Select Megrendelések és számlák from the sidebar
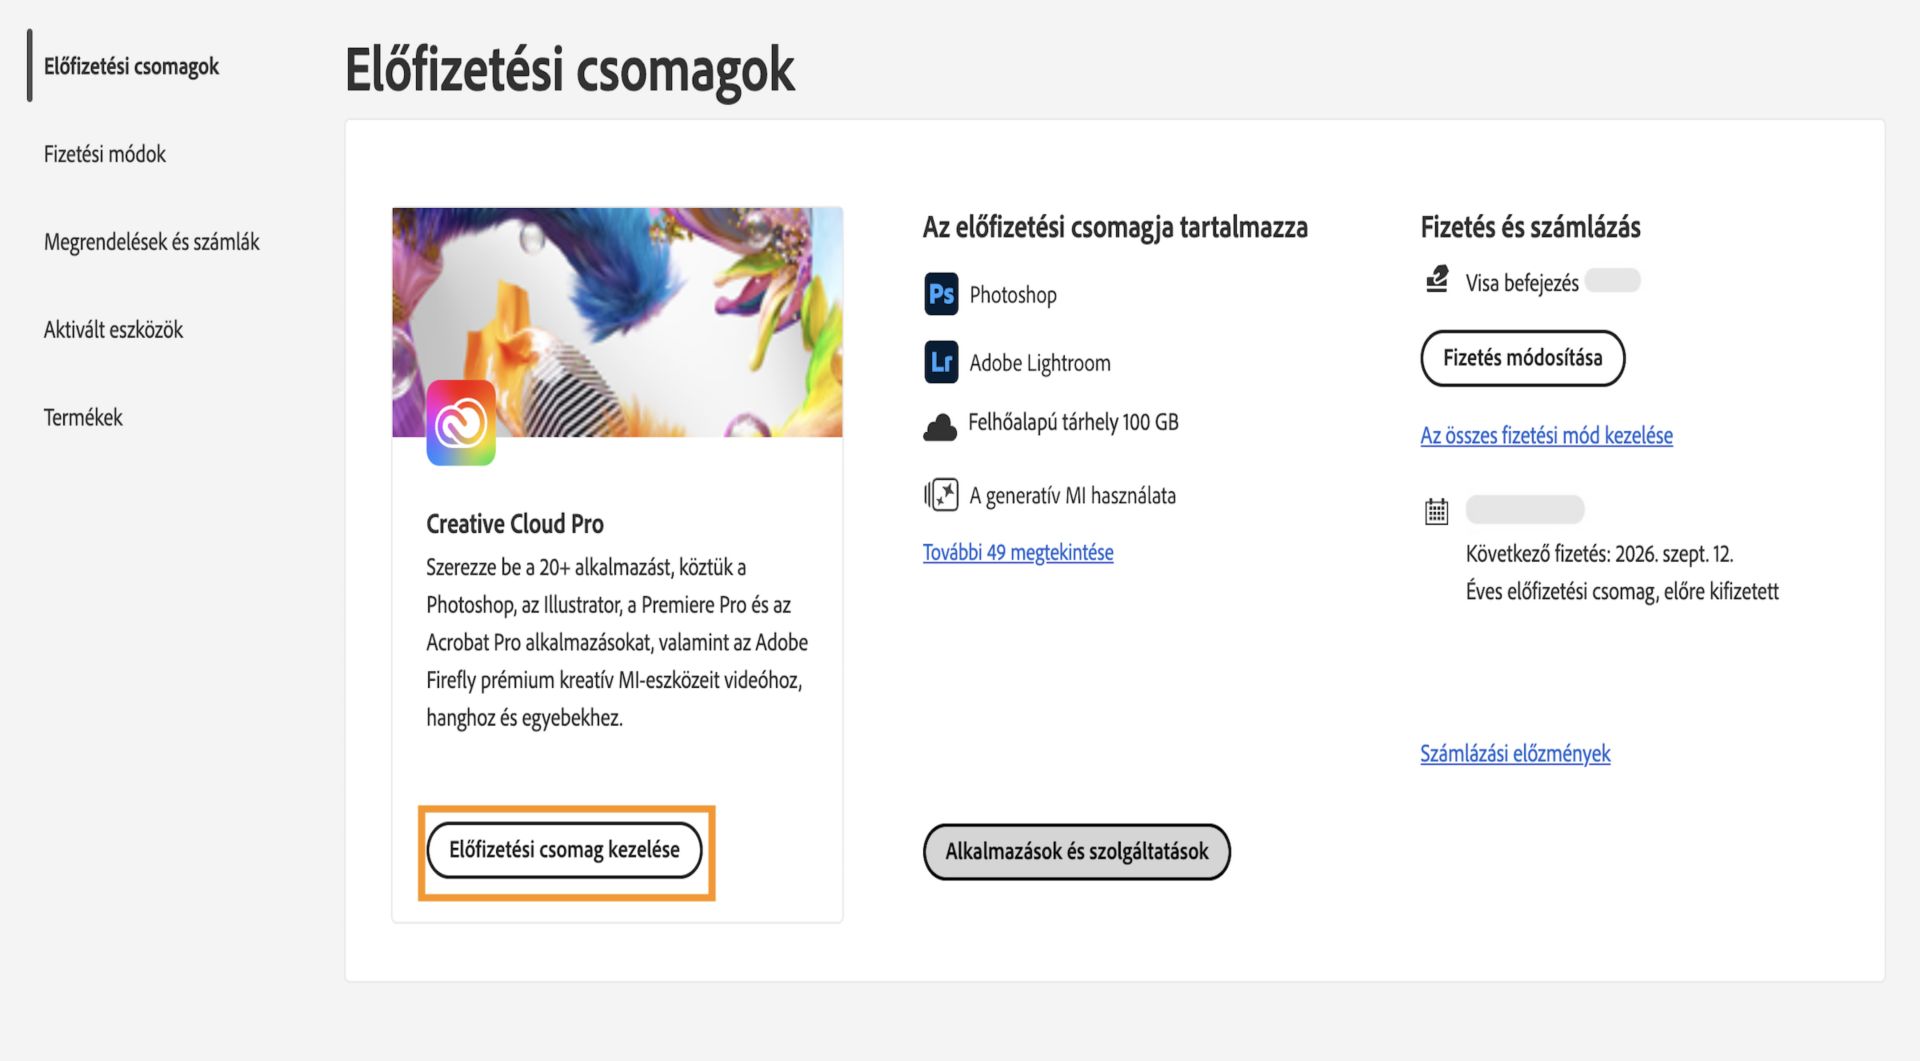Viewport: 1920px width, 1061px height. tap(151, 241)
